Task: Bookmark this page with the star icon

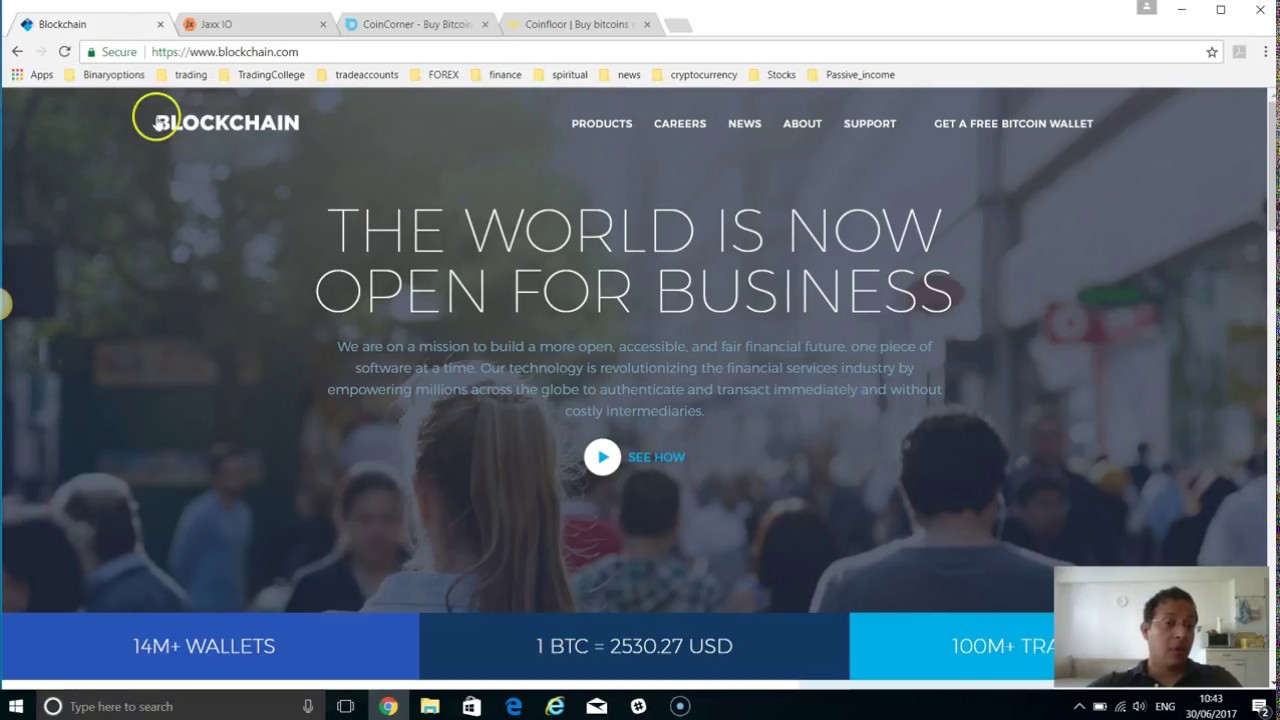Action: pos(1212,52)
